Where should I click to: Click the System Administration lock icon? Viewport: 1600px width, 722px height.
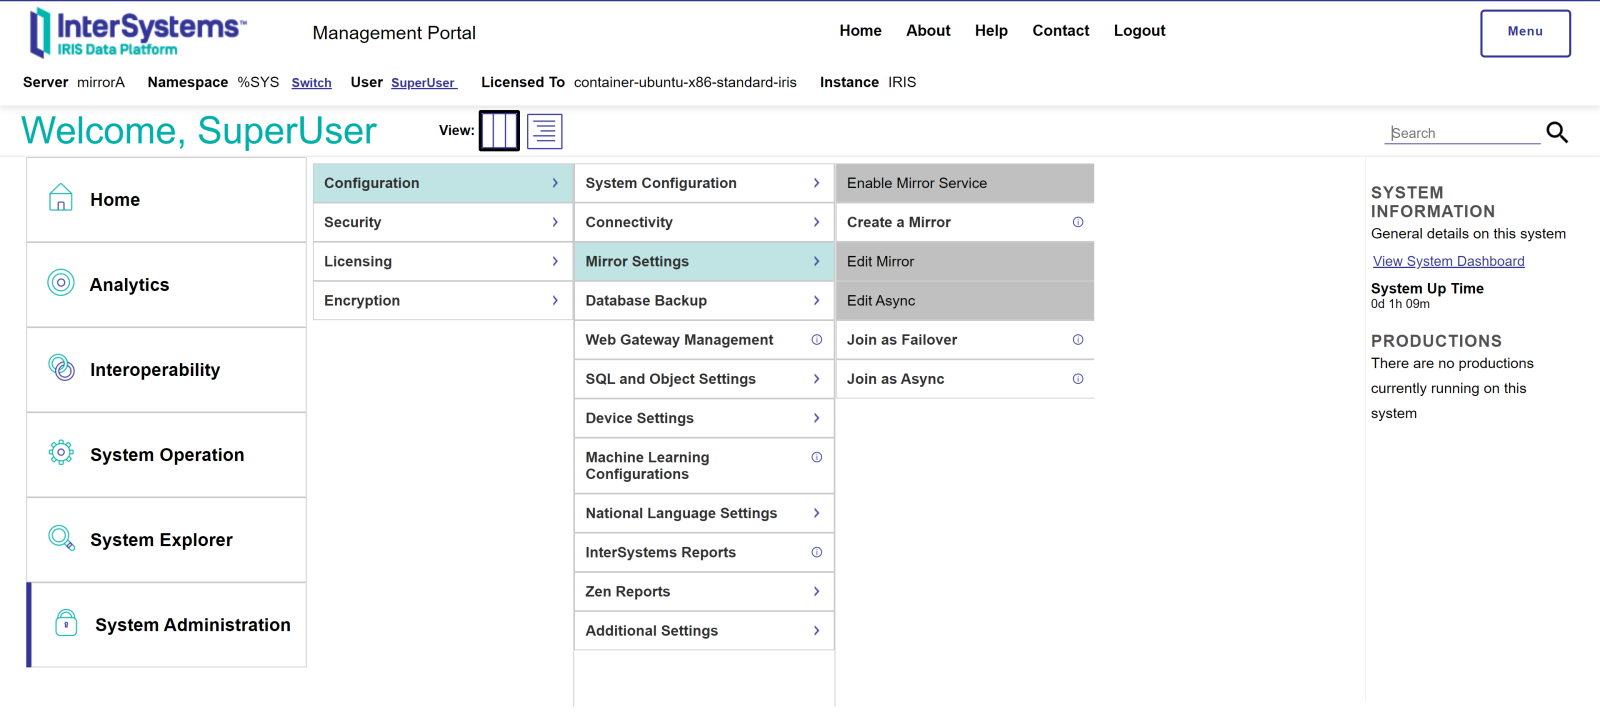tap(66, 623)
